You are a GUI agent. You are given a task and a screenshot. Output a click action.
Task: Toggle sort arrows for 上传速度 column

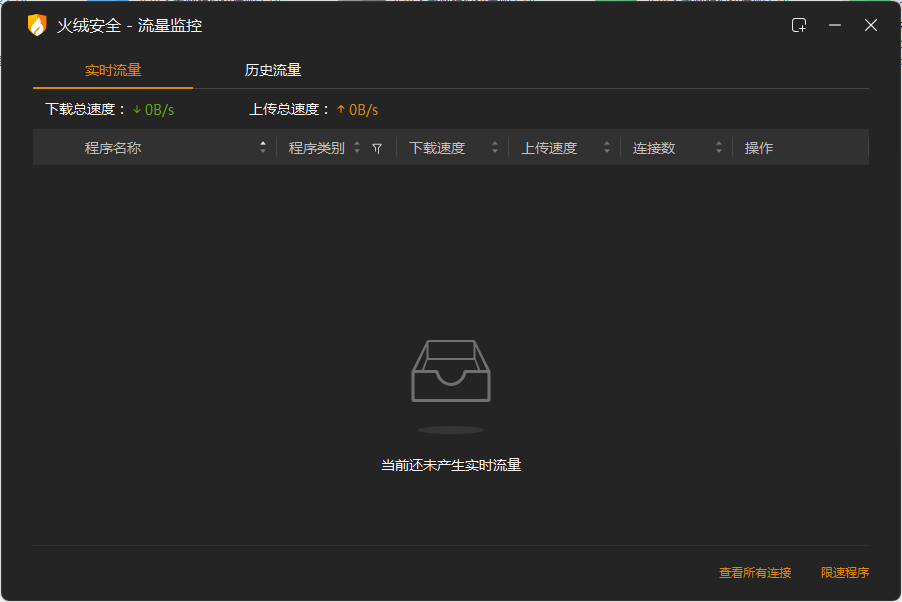606,148
